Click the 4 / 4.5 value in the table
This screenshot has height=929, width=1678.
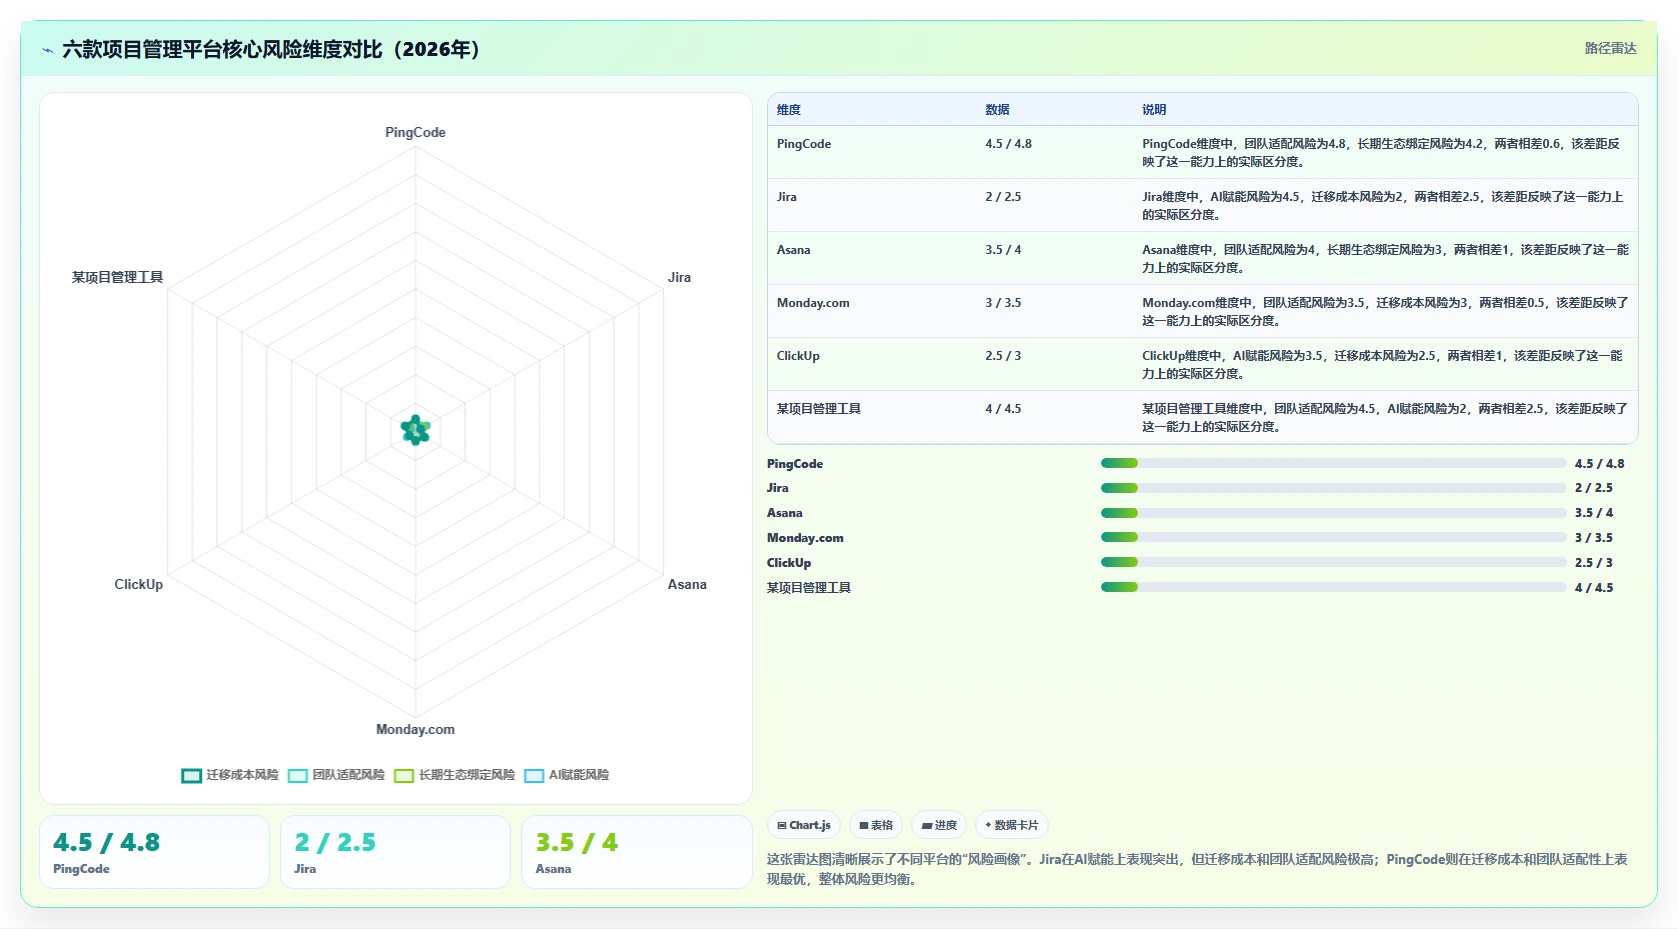coord(1003,409)
